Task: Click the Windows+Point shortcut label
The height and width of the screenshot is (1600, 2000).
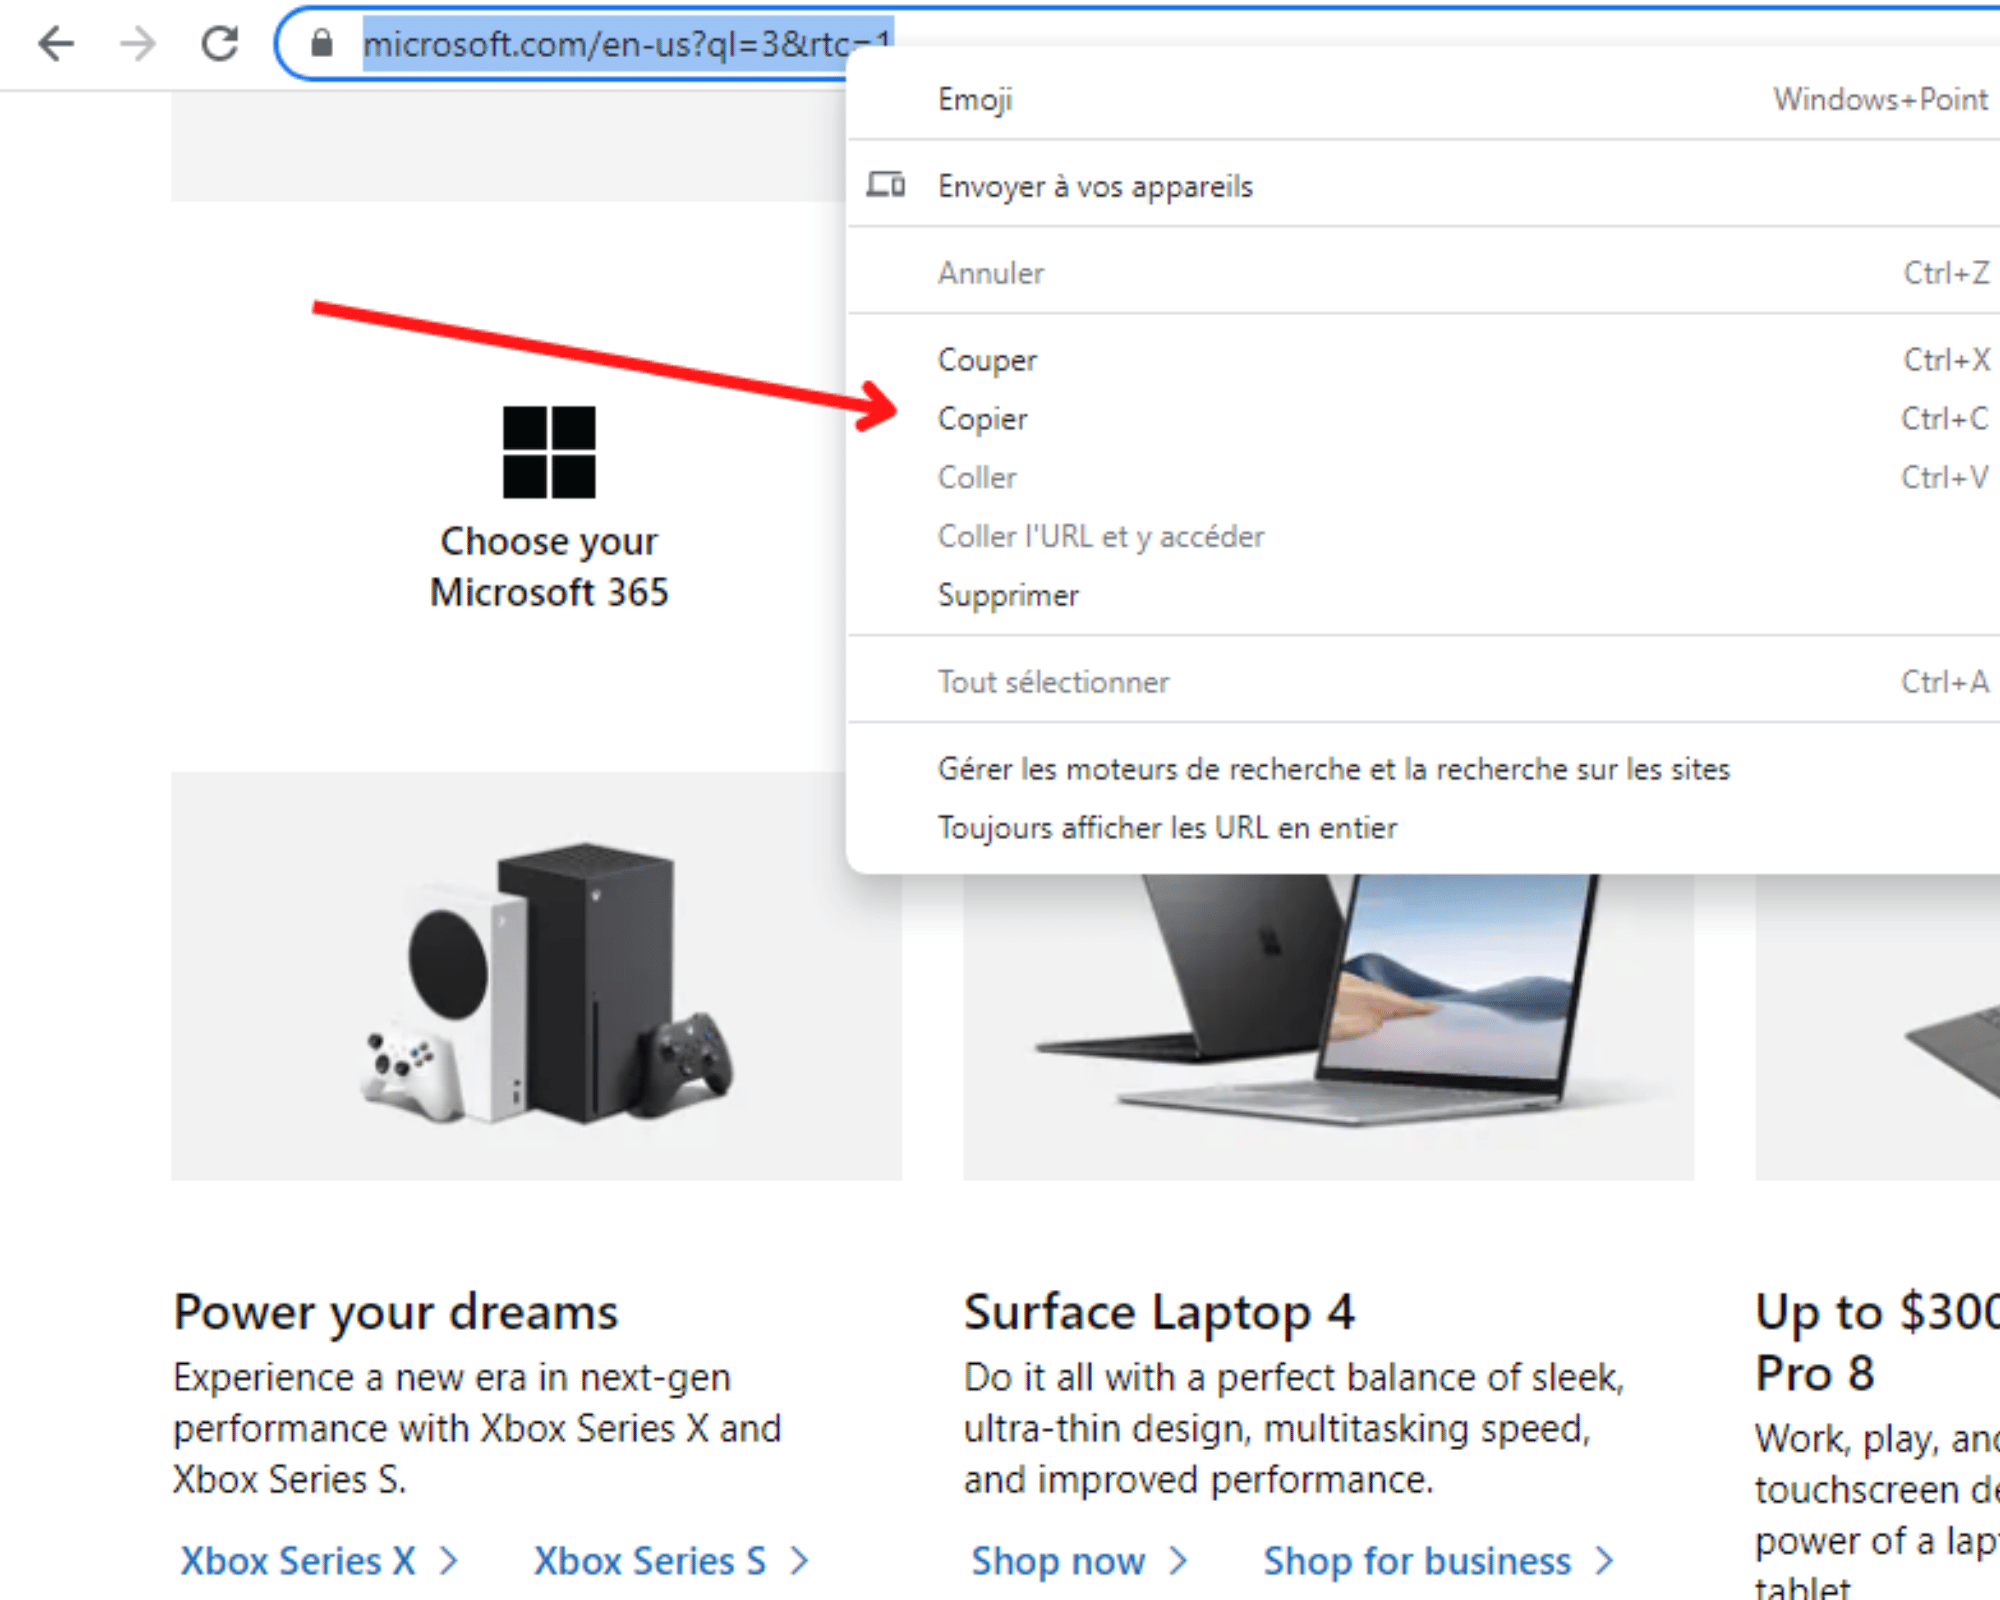Action: coord(1880,99)
